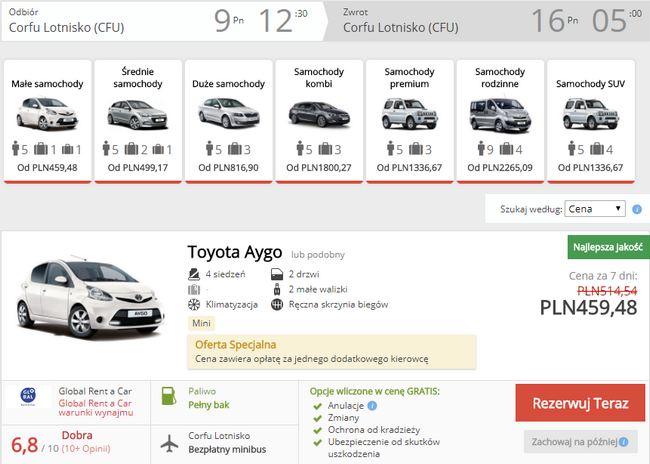Click the seat icon beside 4 siedzeń
Screen dimensions: 650x464
pyautogui.click(x=194, y=274)
